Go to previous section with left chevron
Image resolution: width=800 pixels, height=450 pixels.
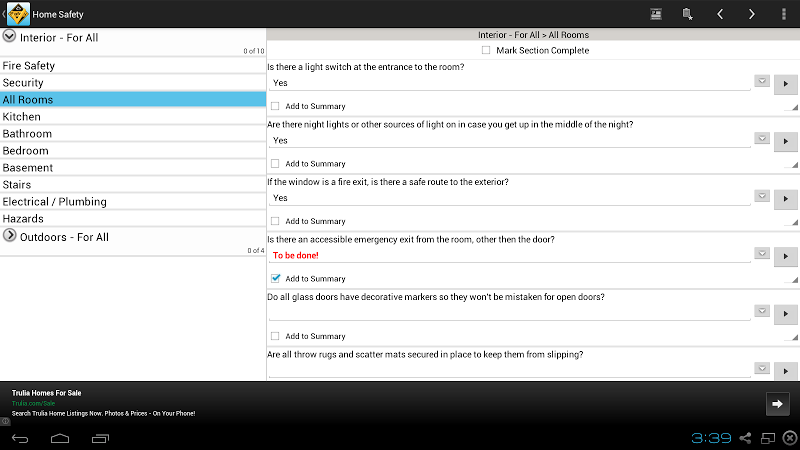720,14
